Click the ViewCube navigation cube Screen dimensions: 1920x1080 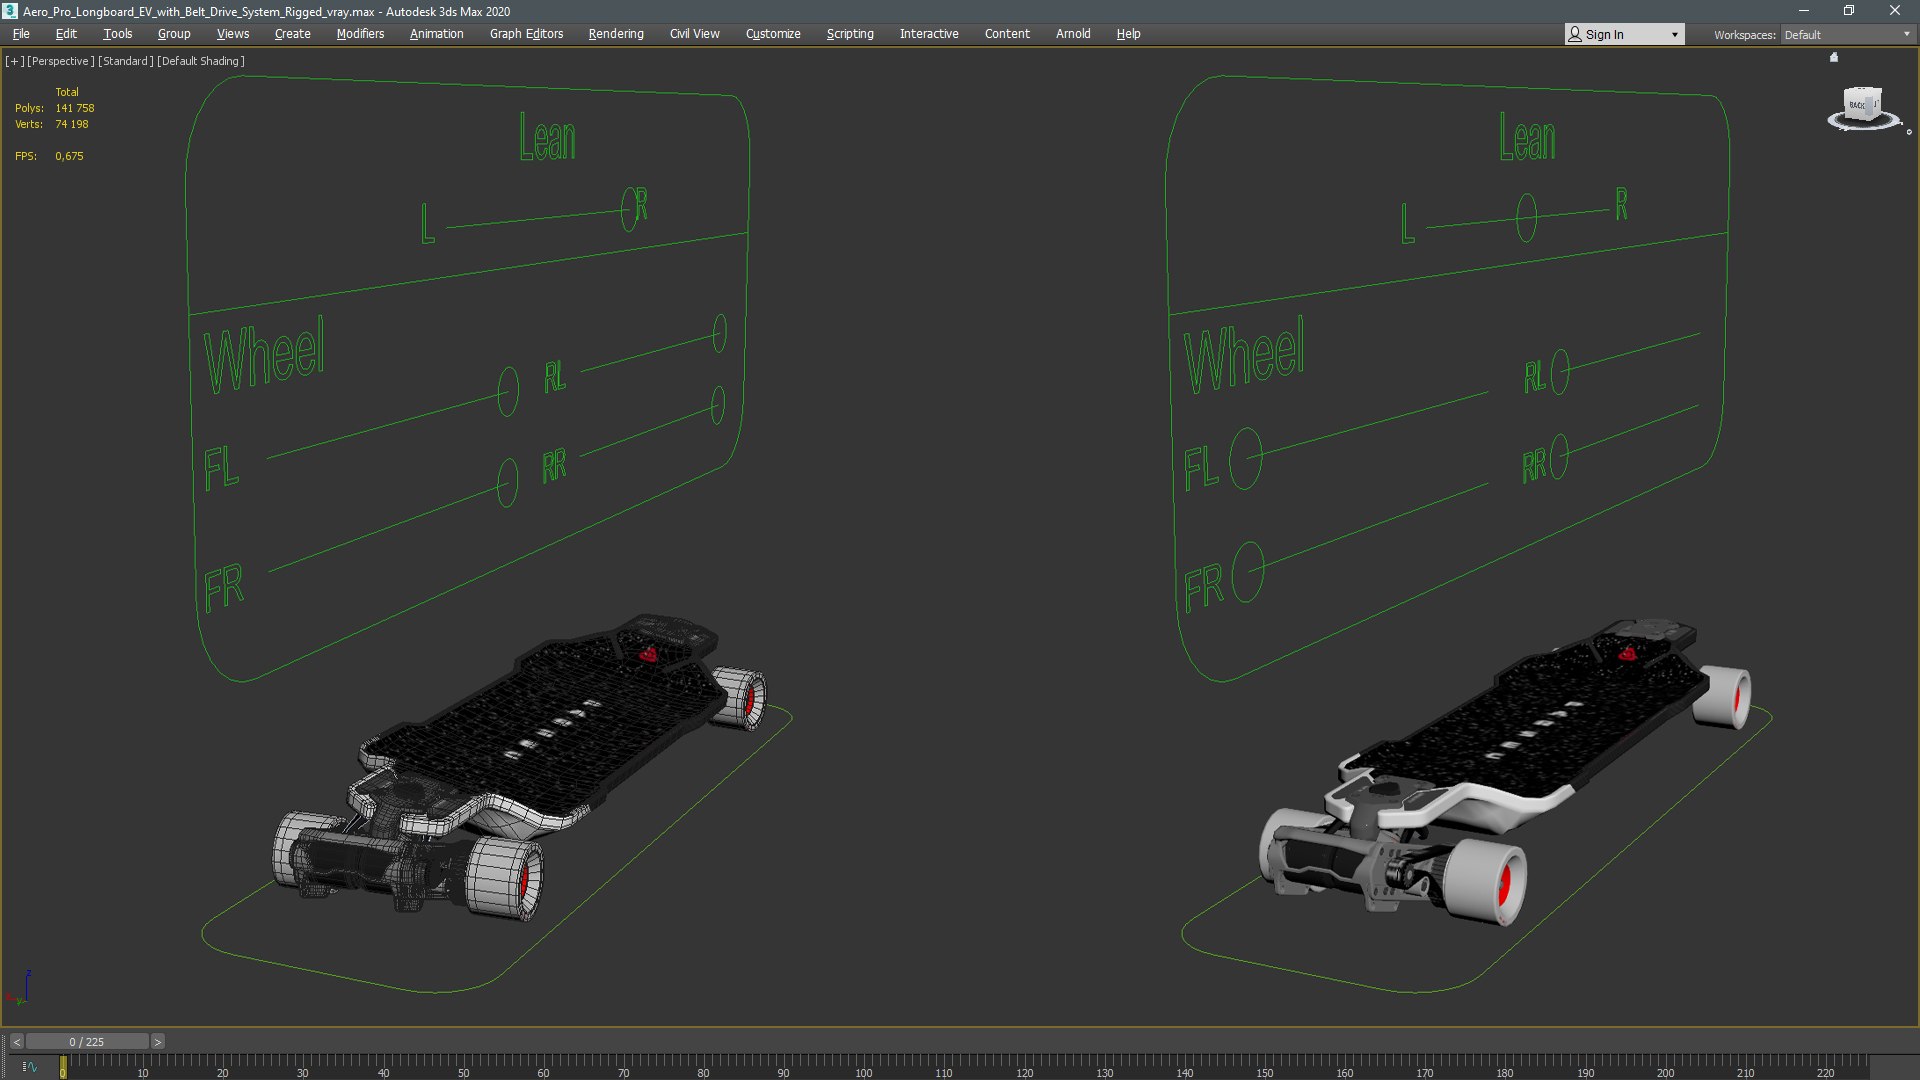[1862, 105]
